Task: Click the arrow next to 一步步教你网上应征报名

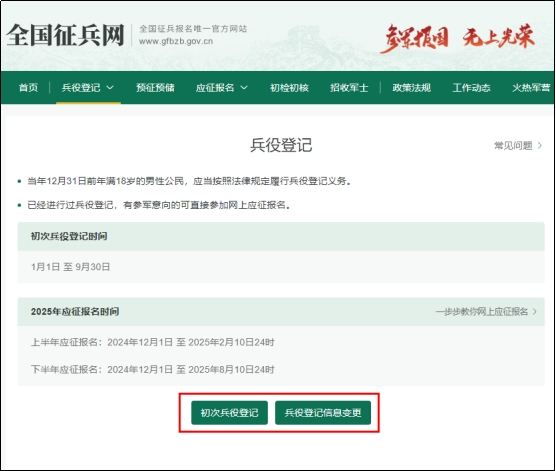Action: pyautogui.click(x=535, y=312)
